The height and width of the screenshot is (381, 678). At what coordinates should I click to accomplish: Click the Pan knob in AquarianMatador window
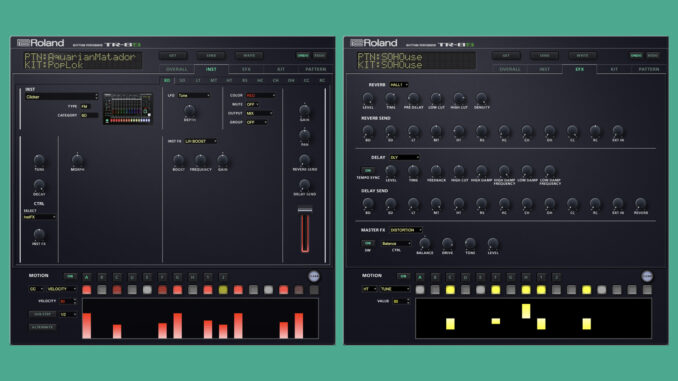pyautogui.click(x=304, y=135)
